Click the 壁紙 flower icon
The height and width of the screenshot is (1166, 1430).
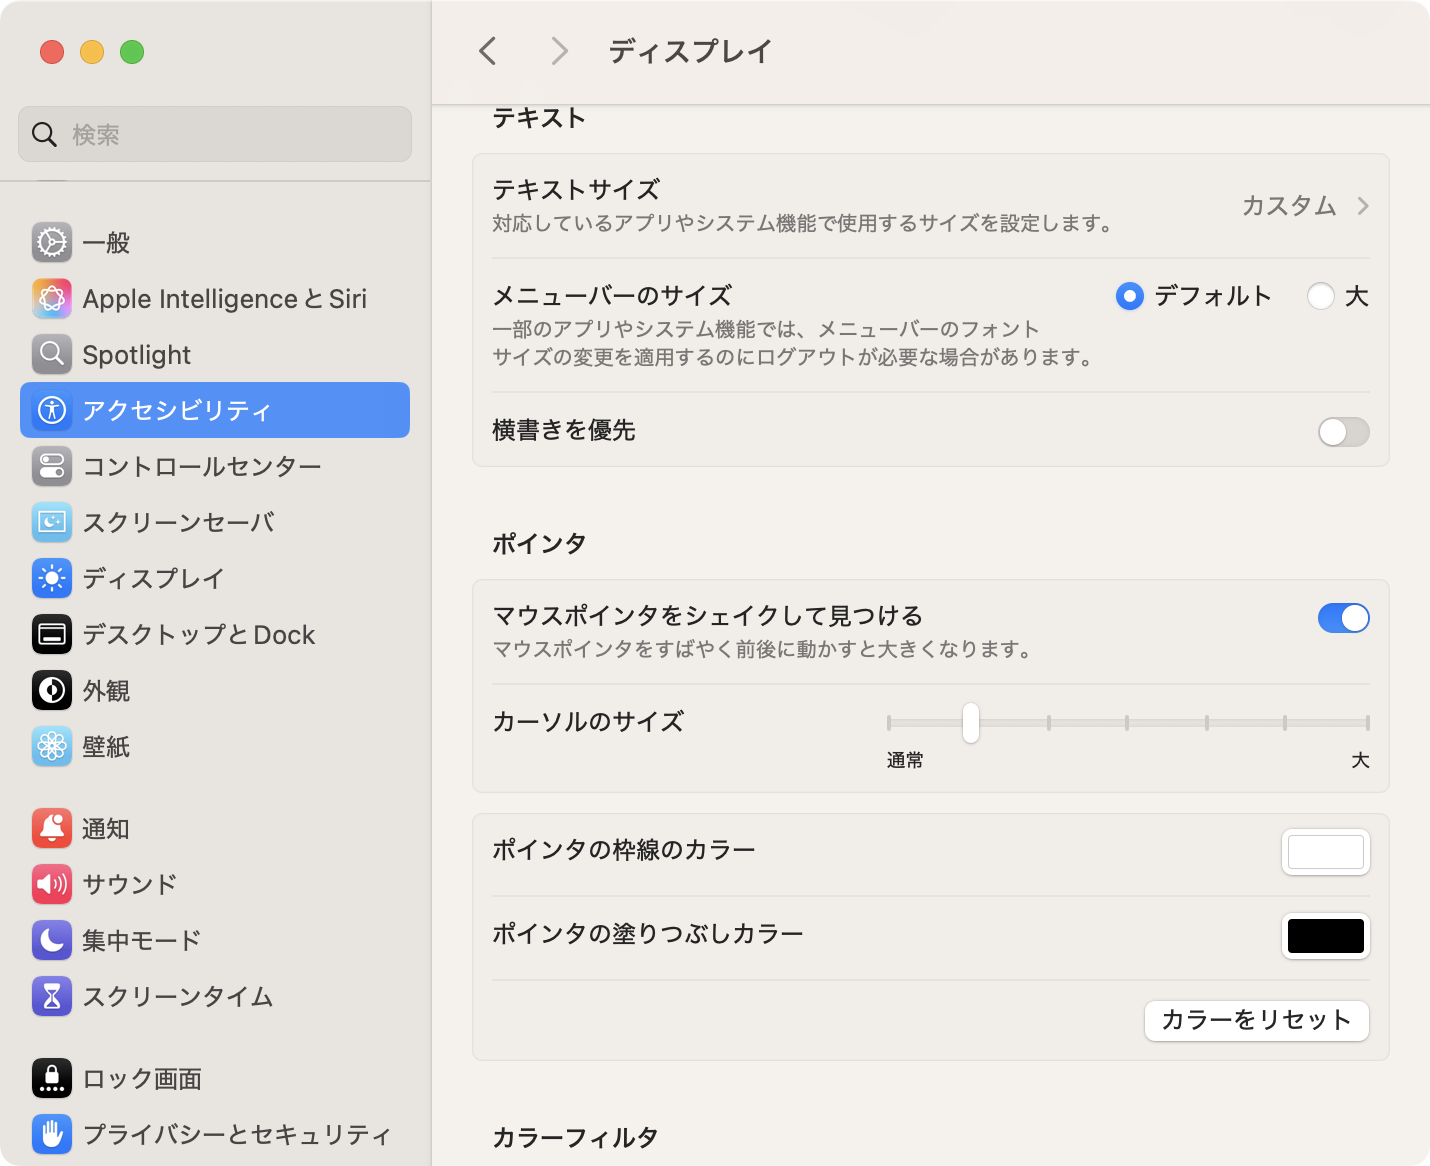click(52, 746)
